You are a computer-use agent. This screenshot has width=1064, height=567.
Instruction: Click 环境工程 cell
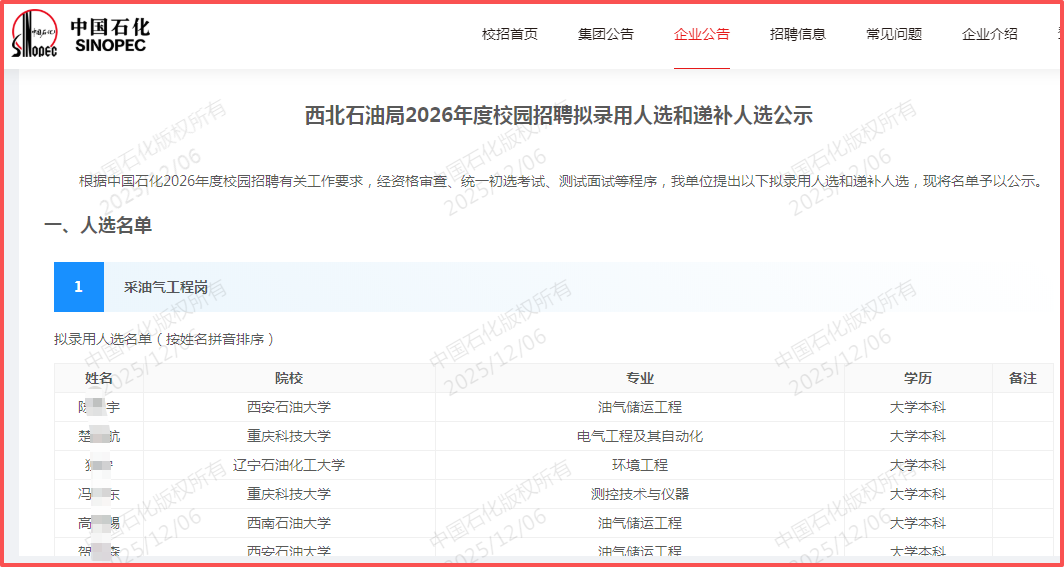coord(640,465)
